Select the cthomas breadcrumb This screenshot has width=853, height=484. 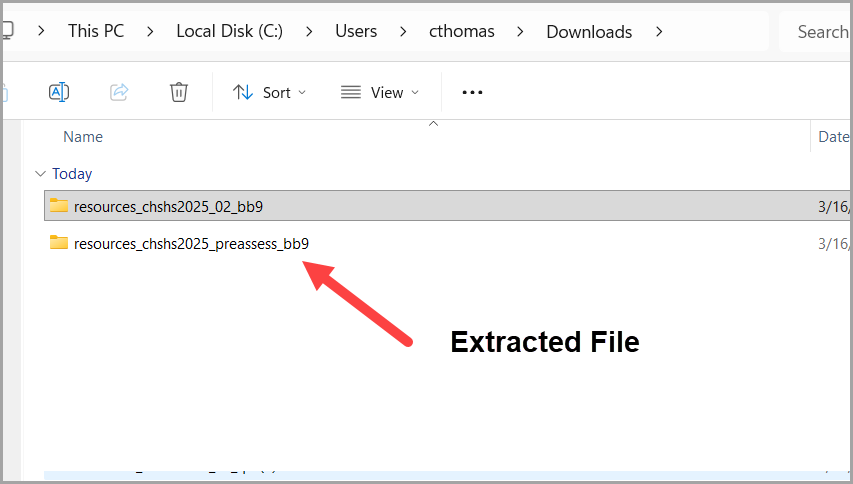click(461, 31)
